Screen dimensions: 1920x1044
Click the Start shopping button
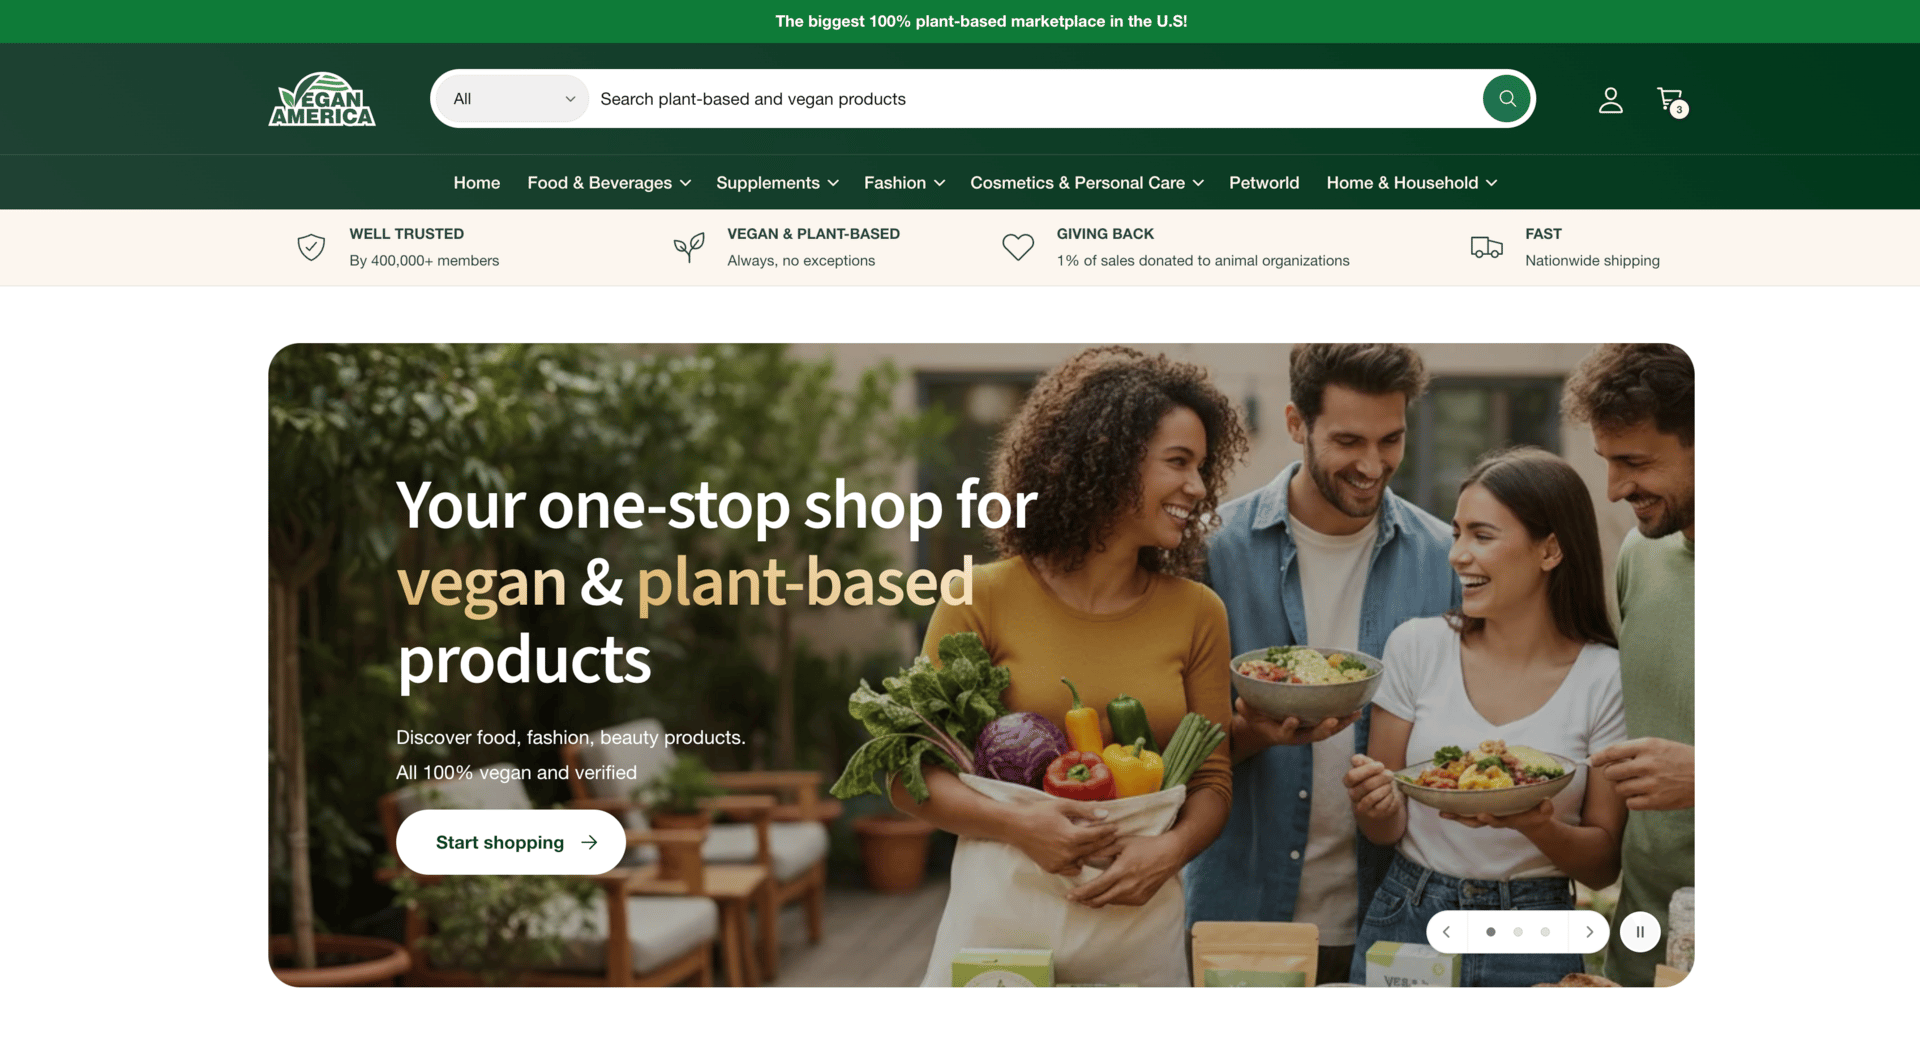tap(511, 842)
